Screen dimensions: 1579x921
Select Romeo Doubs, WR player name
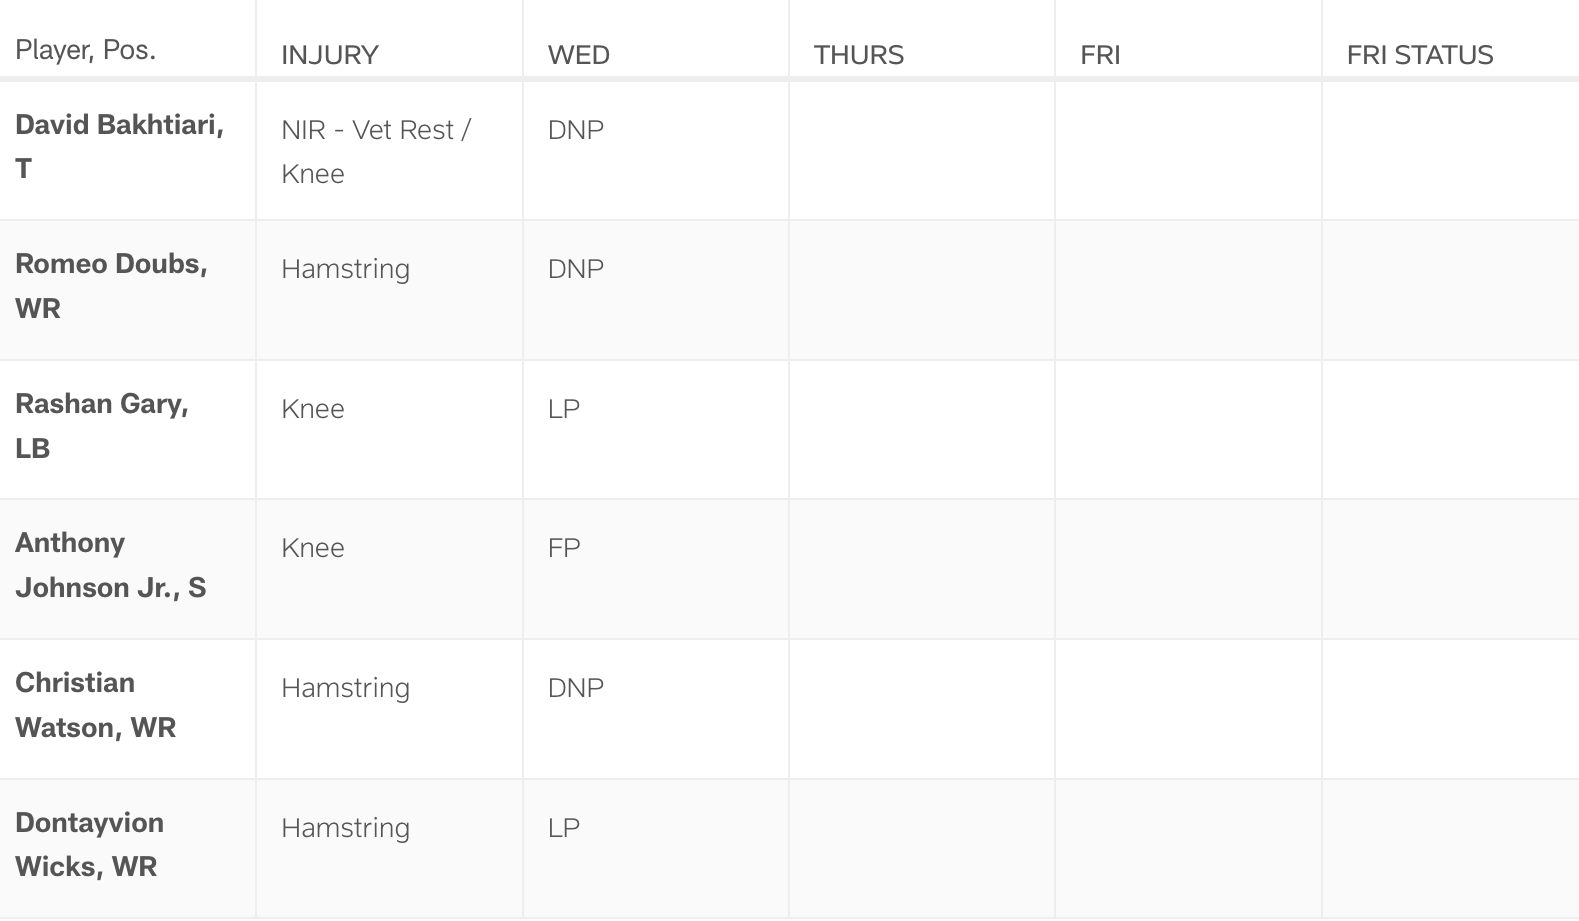(111, 286)
